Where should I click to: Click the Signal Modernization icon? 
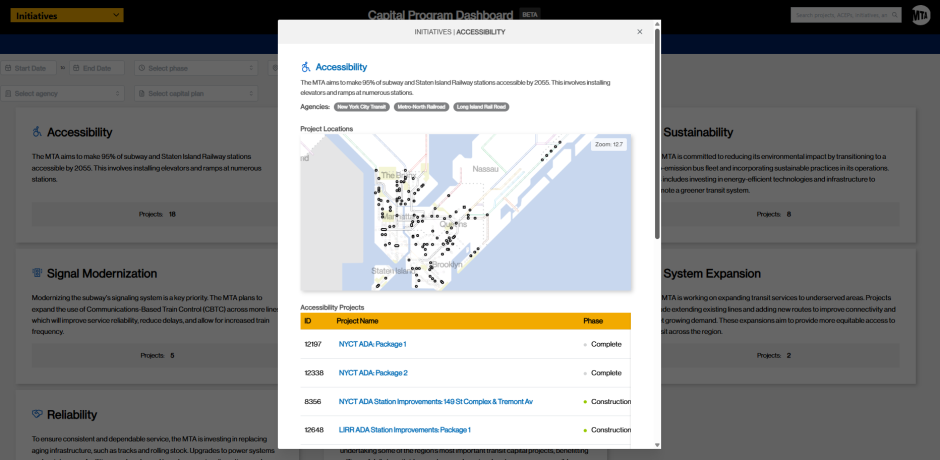[37, 273]
